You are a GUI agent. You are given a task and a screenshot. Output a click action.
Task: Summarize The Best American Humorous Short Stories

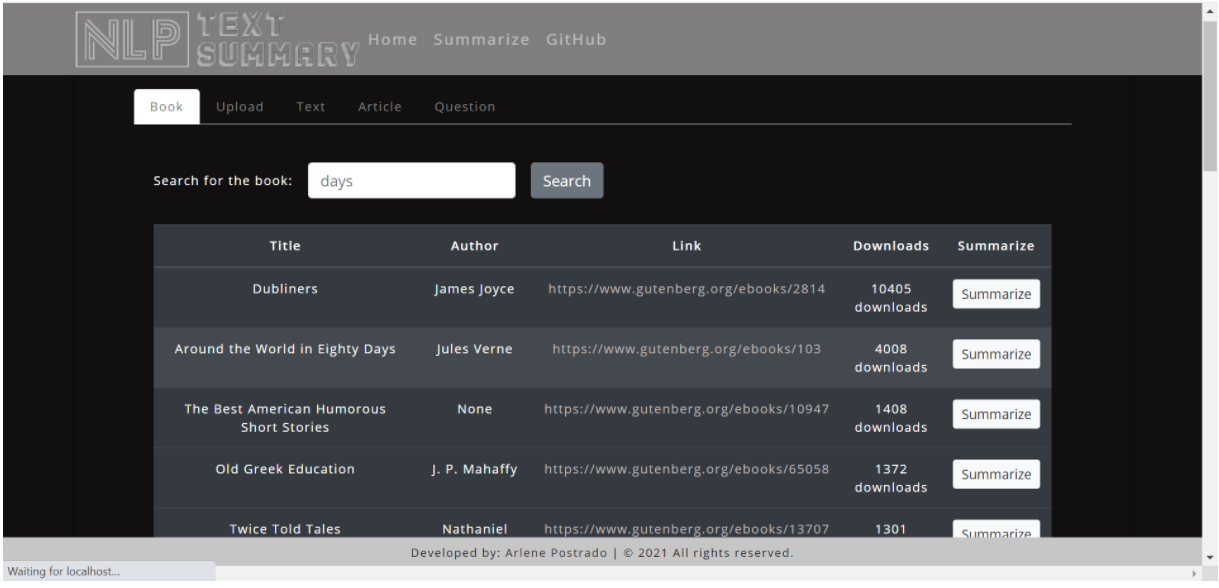click(995, 413)
